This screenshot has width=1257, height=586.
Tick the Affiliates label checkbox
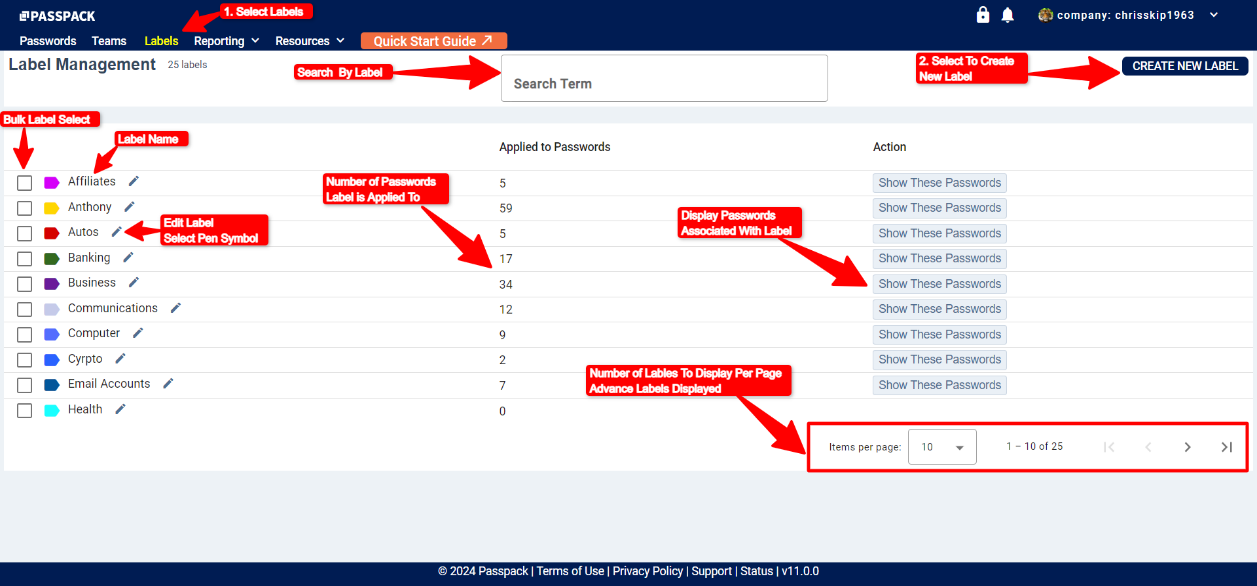[25, 183]
